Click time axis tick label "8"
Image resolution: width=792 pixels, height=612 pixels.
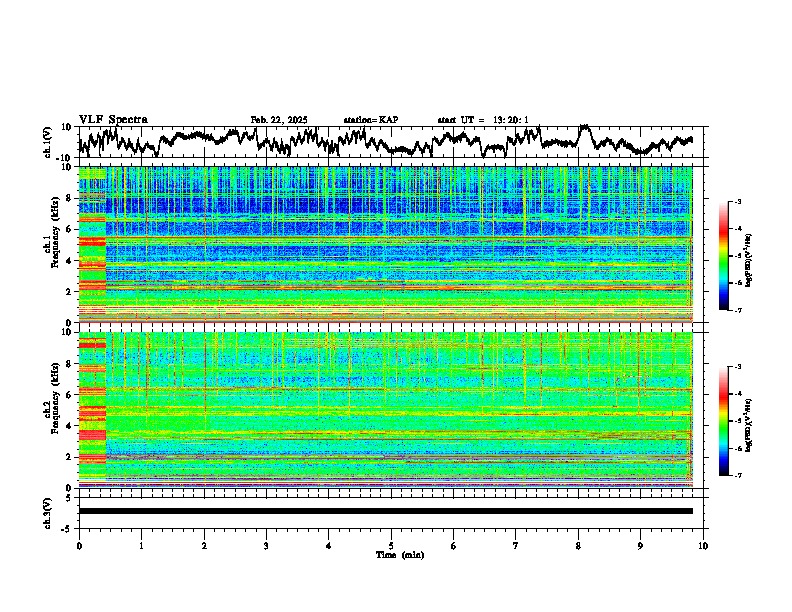pyautogui.click(x=578, y=546)
